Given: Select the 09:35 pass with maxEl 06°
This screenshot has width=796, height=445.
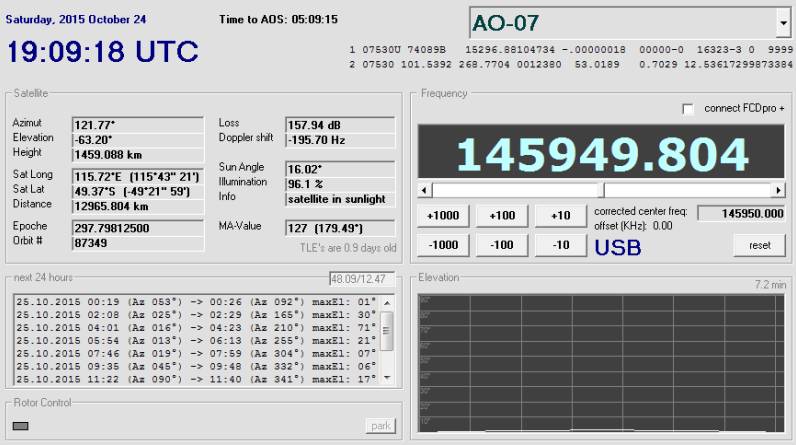Looking at the screenshot, I should pyautogui.click(x=196, y=366).
